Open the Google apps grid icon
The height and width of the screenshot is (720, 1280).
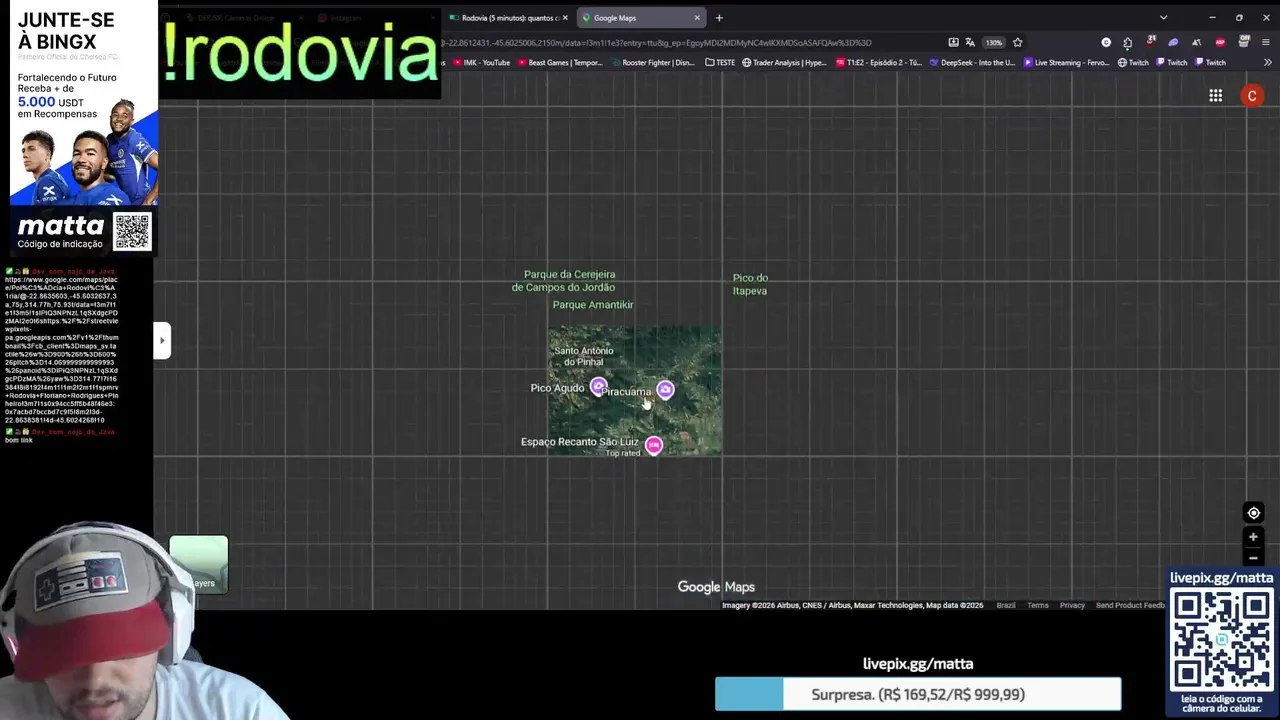coord(1215,96)
